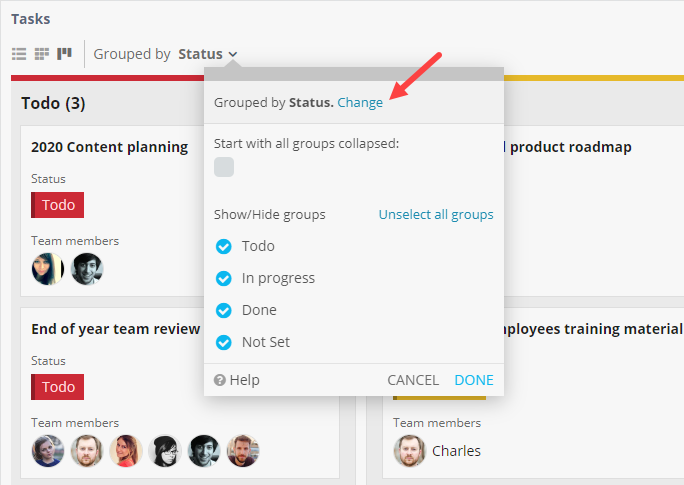Open the Grouped by Status dropdown
684x485 pixels.
click(x=208, y=54)
